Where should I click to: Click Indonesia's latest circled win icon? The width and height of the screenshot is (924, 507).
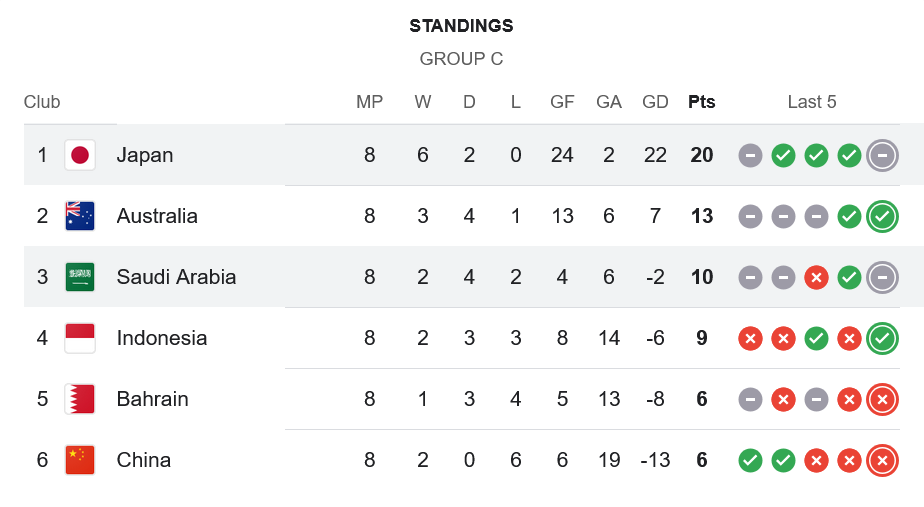tap(882, 338)
